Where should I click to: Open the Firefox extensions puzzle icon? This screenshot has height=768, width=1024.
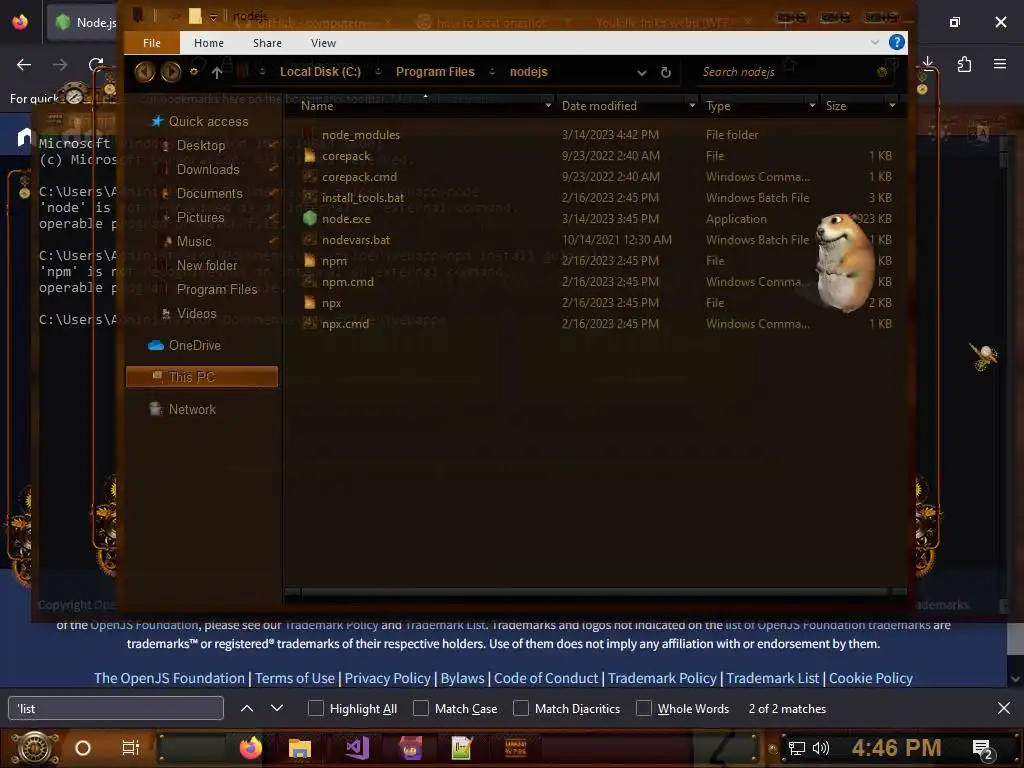(964, 64)
